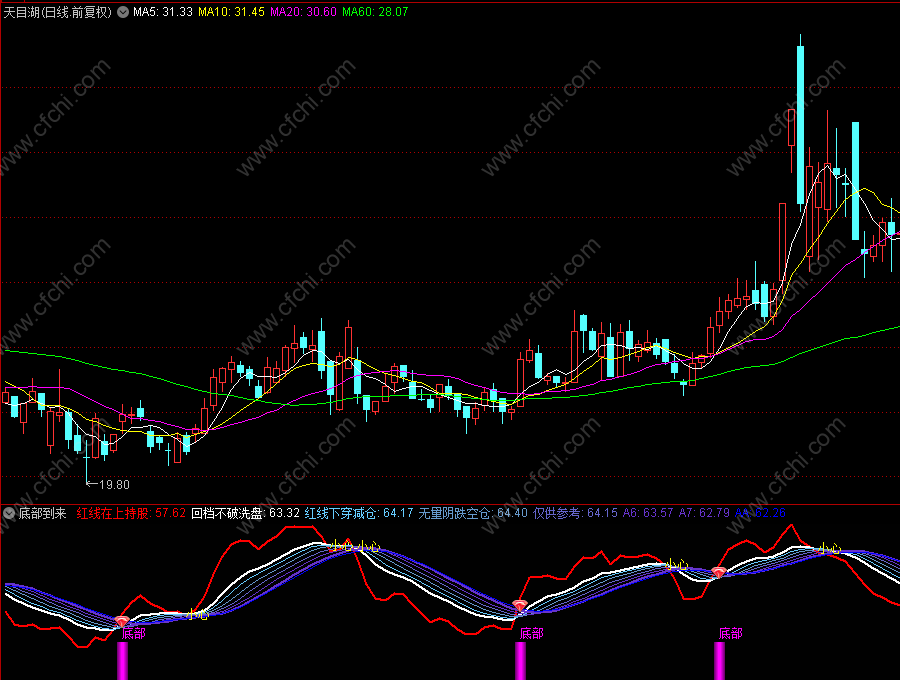Click the leftmost 底部 label
Image resolution: width=900 pixels, height=680 pixels.
134,634
